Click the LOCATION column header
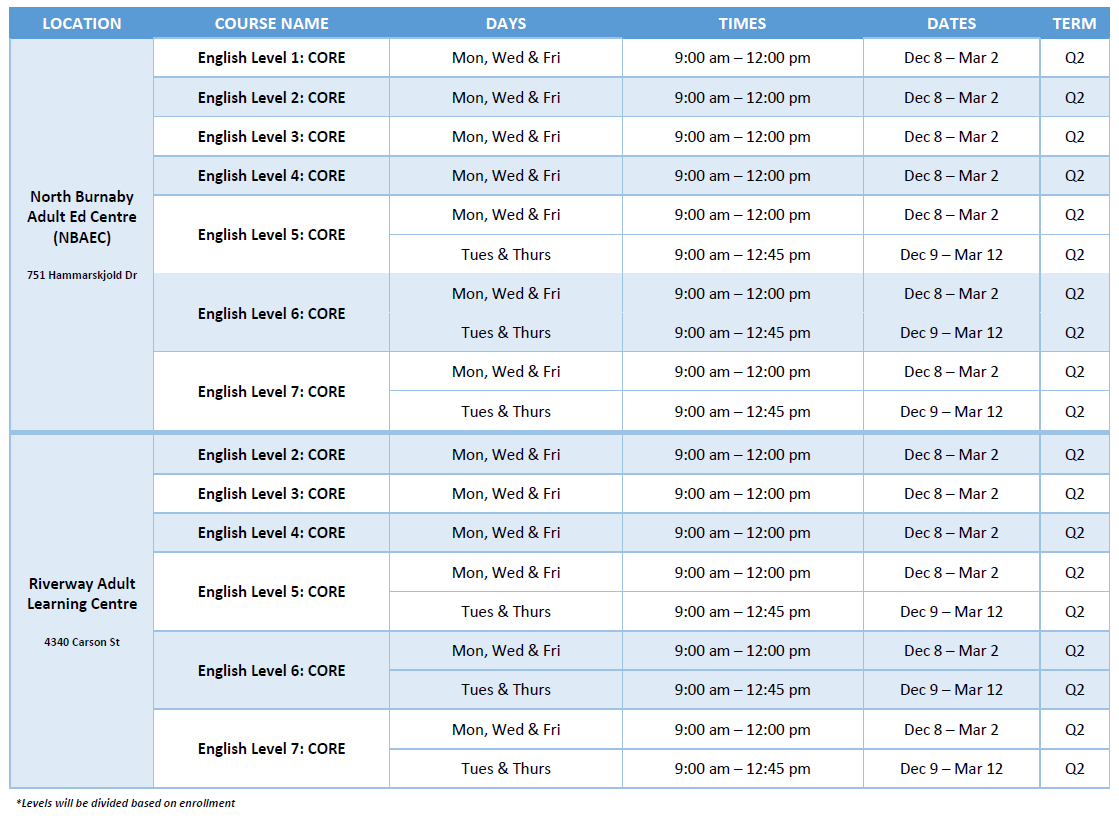 coord(82,23)
